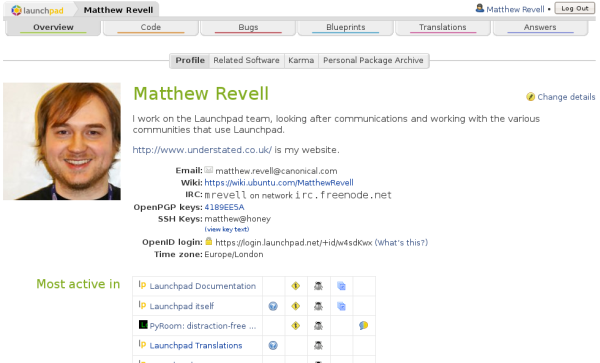Click the irc.freenode.net network text
The image size is (600, 363).
[x=343, y=195]
